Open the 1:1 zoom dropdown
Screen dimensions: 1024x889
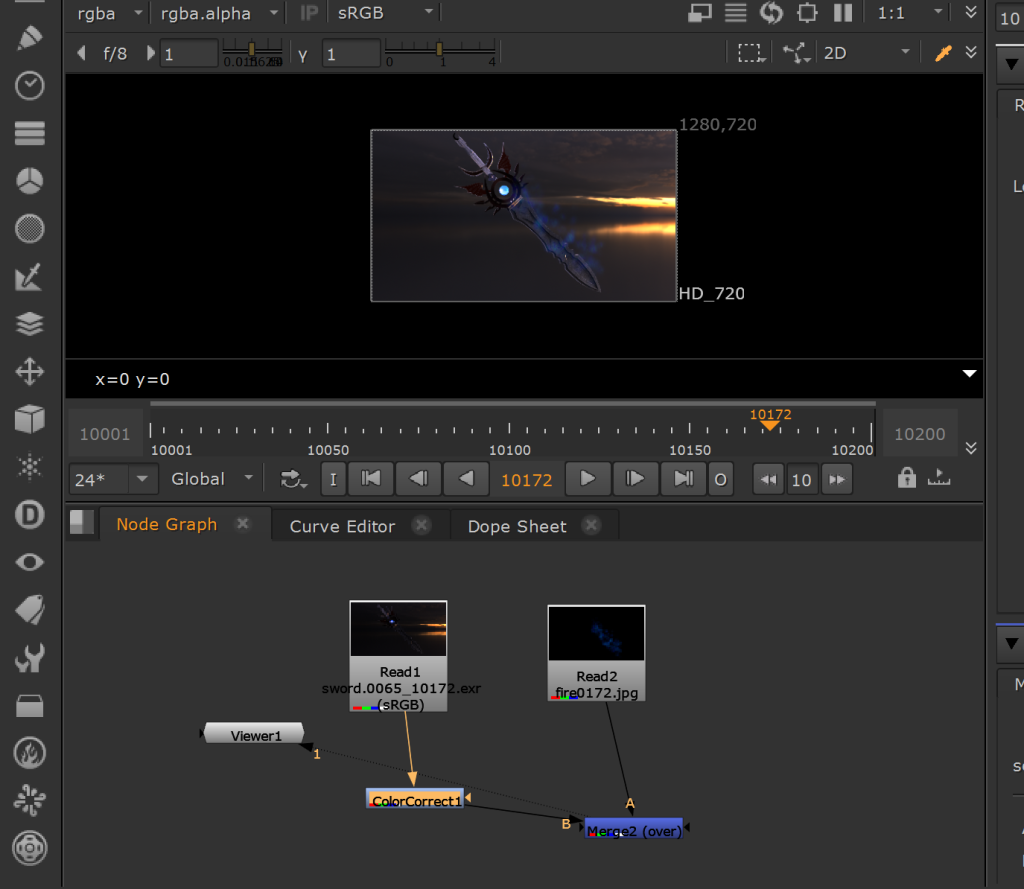[x=911, y=13]
